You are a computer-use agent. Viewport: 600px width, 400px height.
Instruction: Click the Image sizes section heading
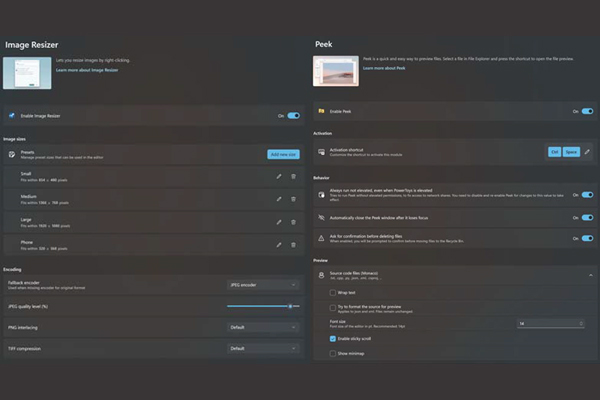(15, 139)
